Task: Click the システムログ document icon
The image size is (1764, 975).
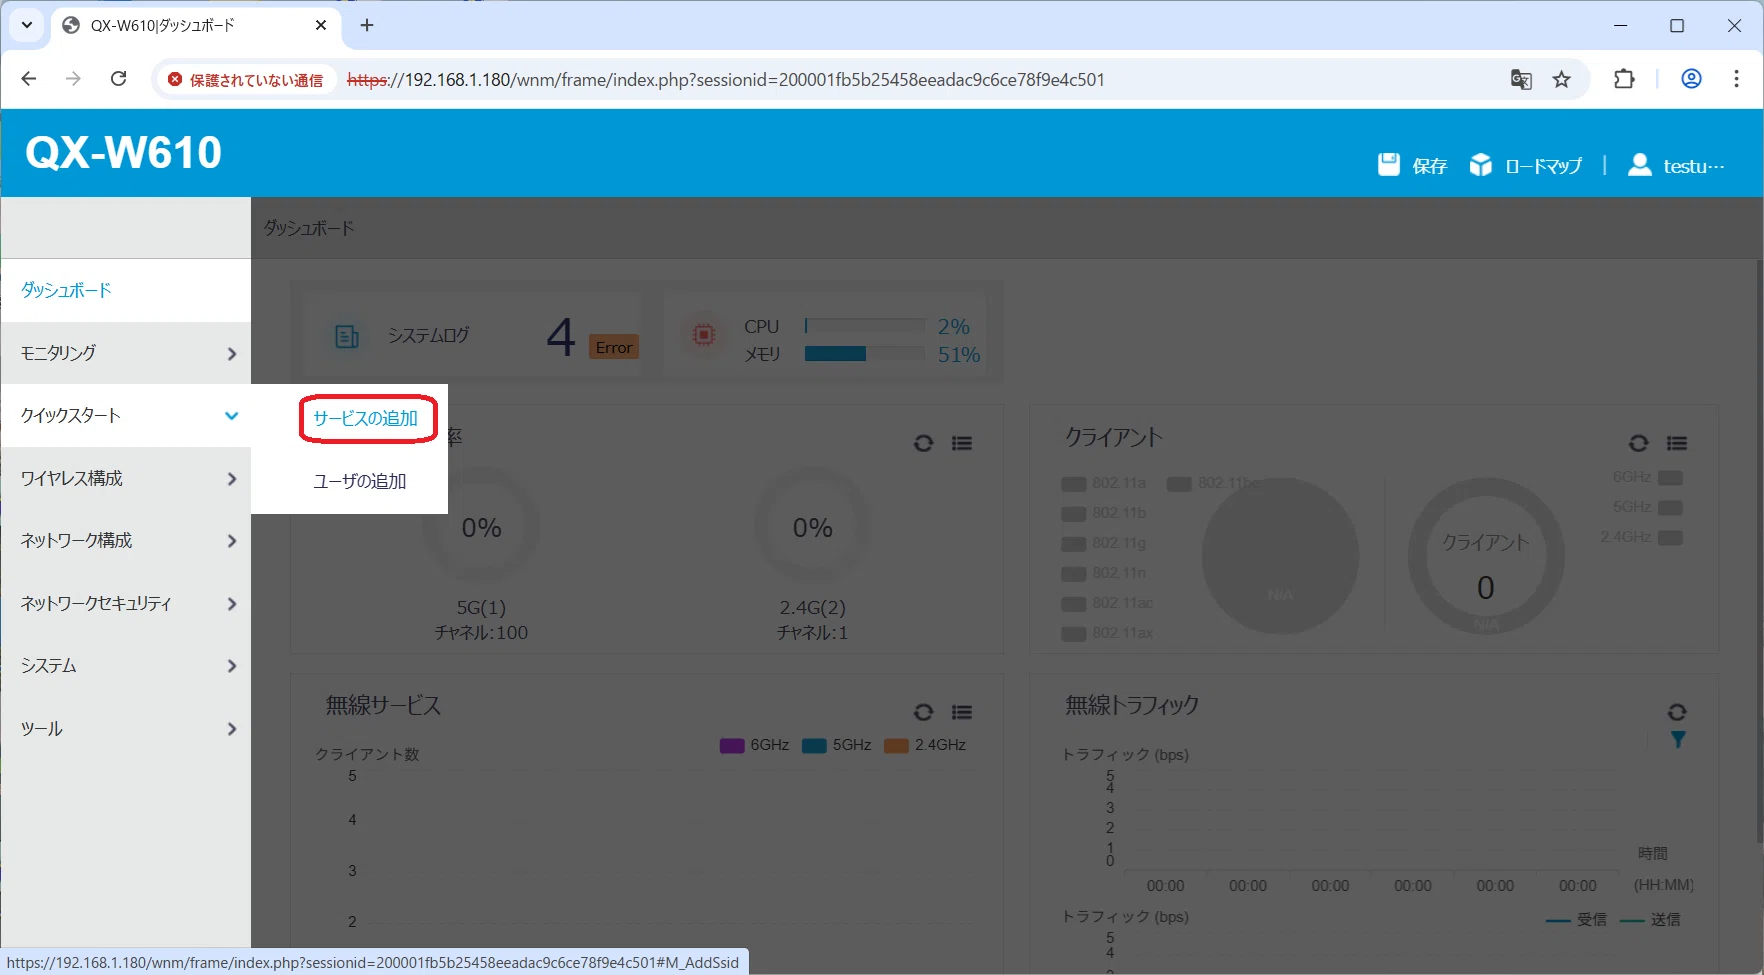Action: point(347,336)
